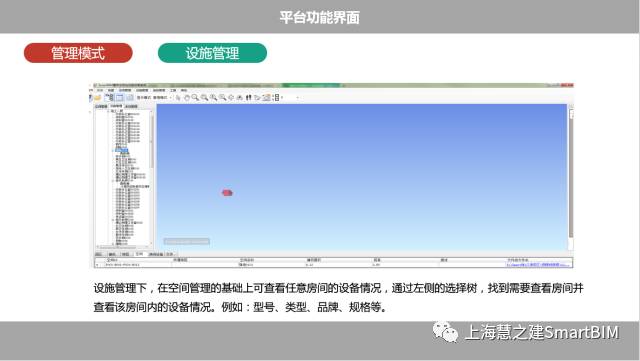This screenshot has width=640, height=361.
Task: Open the 管理模式 mode dropdown in toolbar
Action: tap(162, 98)
